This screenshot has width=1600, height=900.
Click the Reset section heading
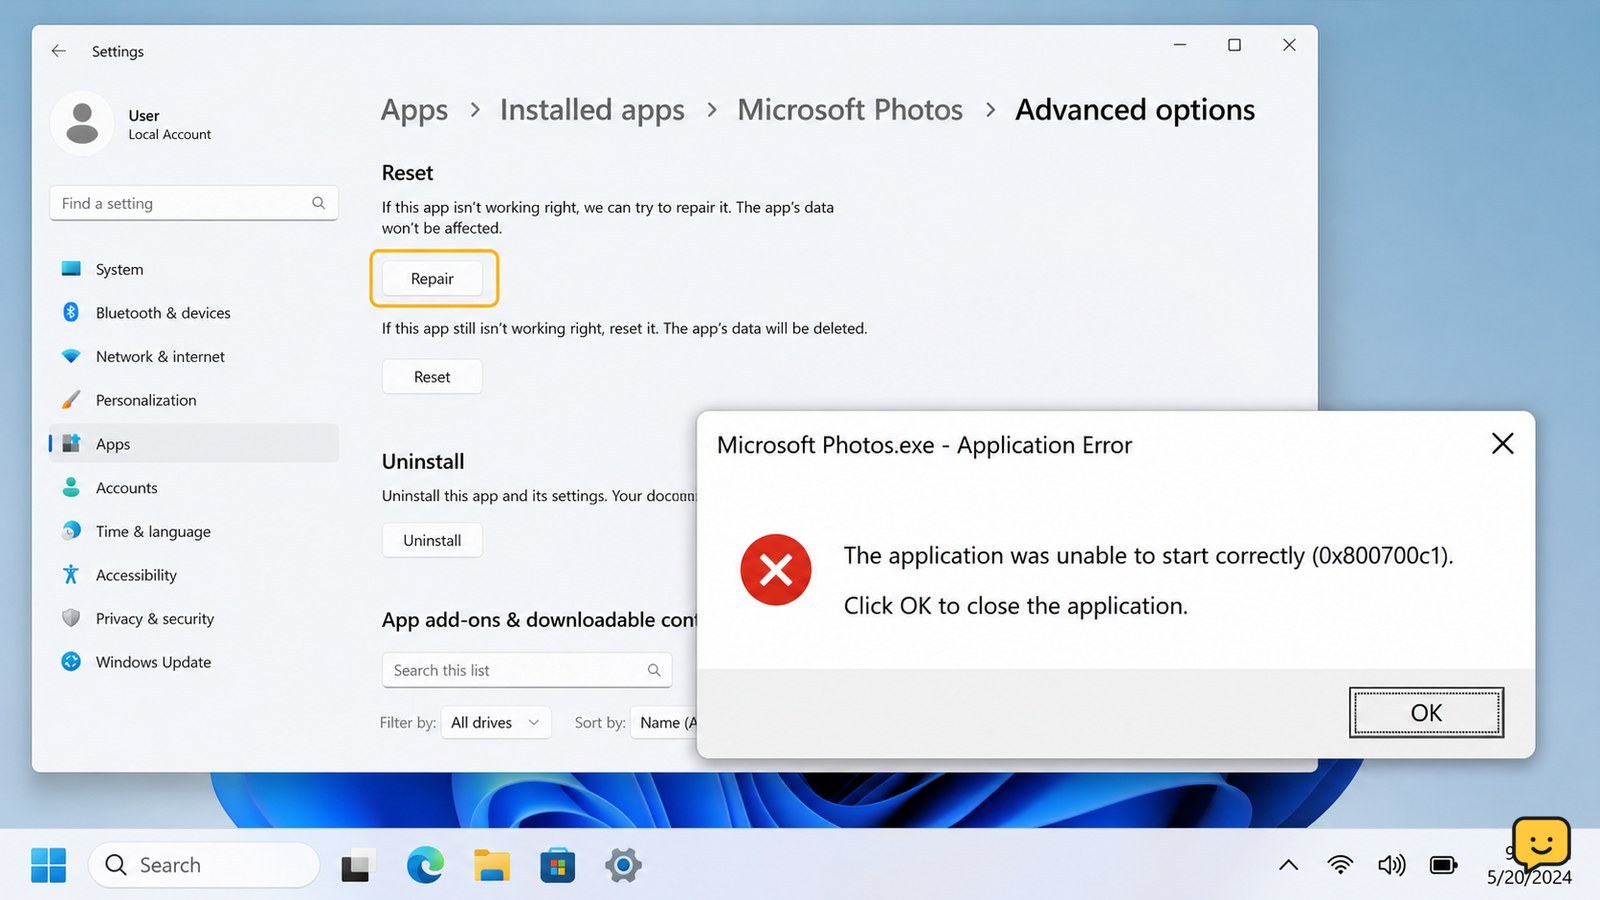pos(407,173)
